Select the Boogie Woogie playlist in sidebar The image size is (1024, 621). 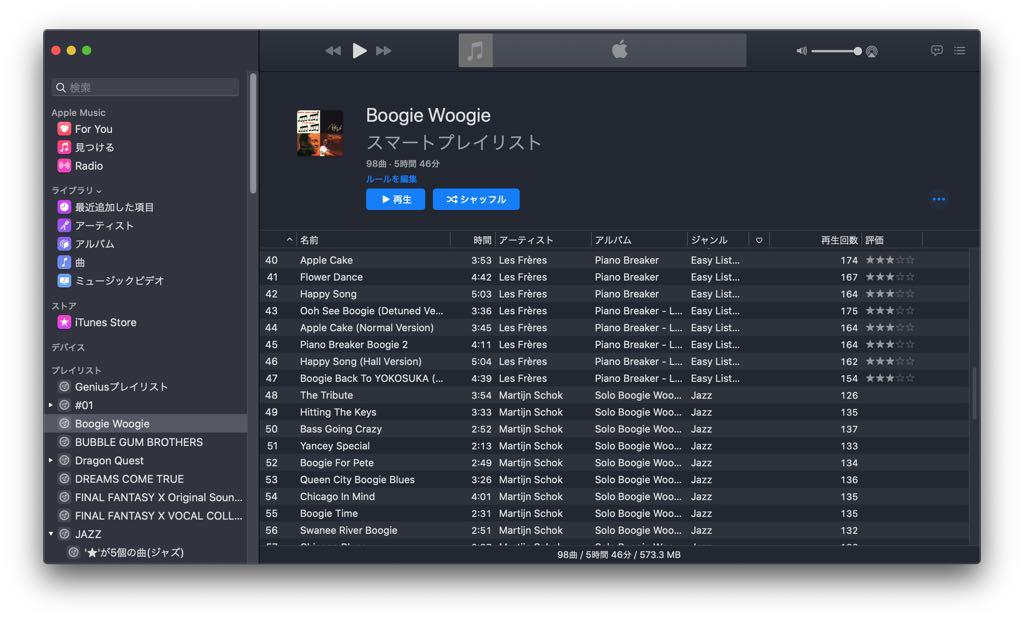(x=146, y=424)
